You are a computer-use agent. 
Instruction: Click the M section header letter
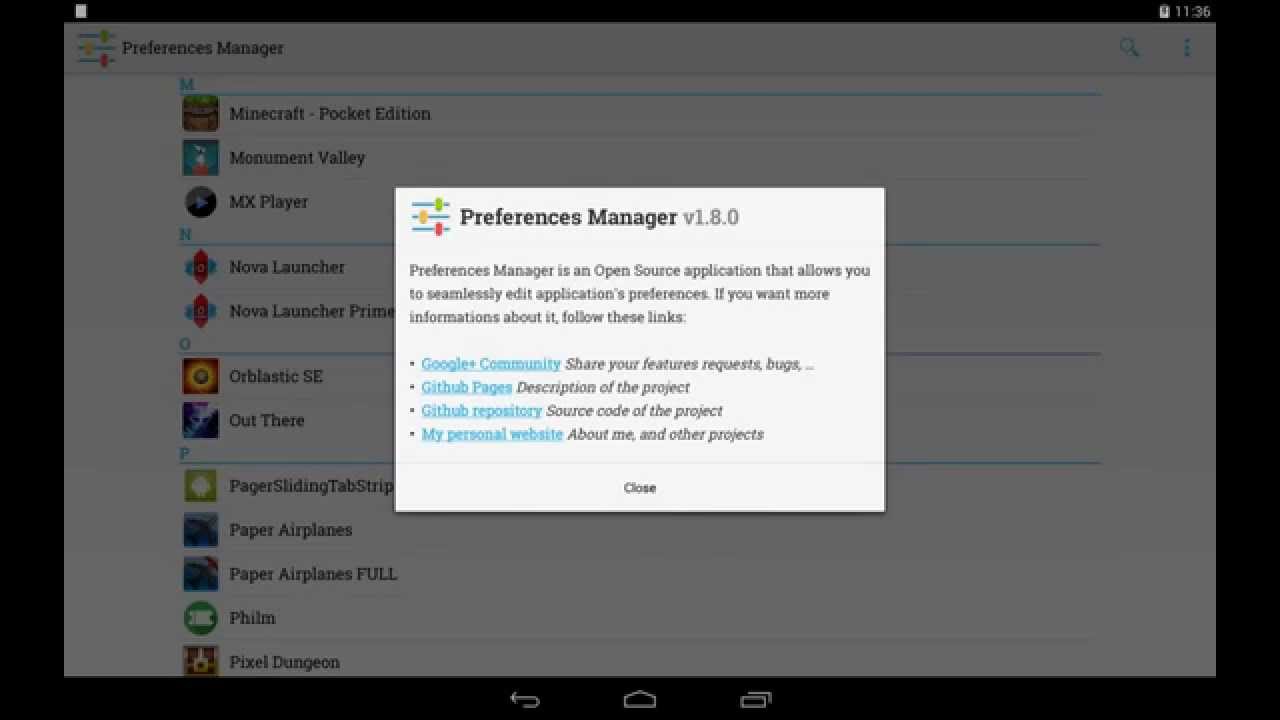point(187,85)
